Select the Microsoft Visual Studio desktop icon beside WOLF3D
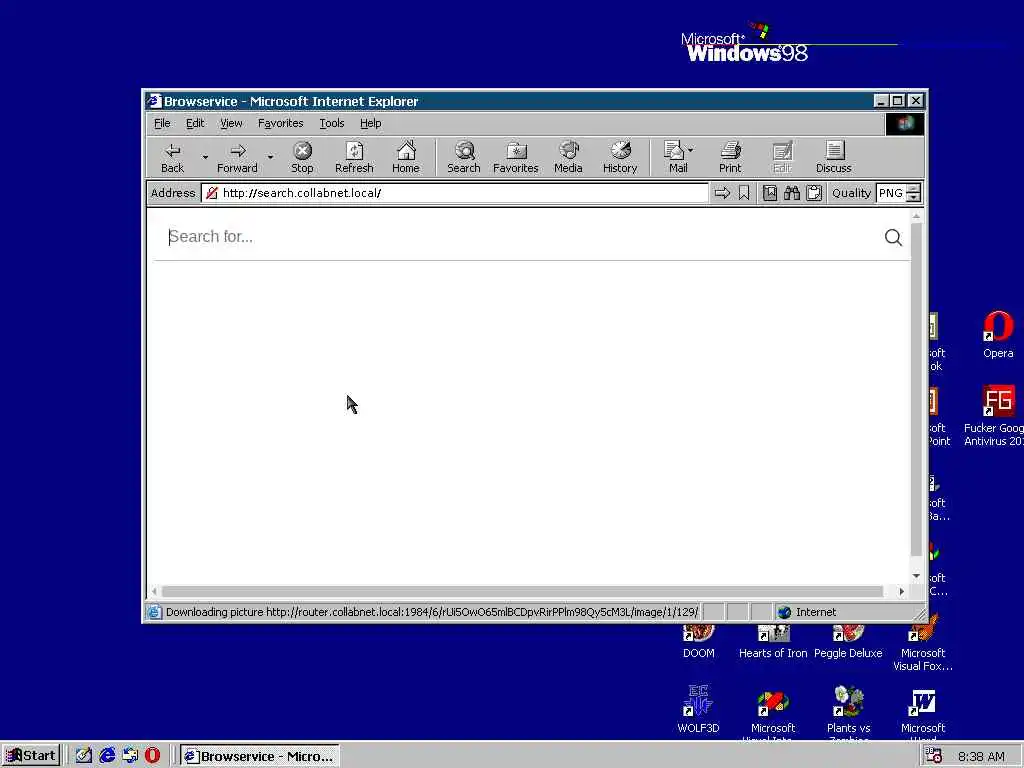The height and width of the screenshot is (768, 1024). point(773,713)
